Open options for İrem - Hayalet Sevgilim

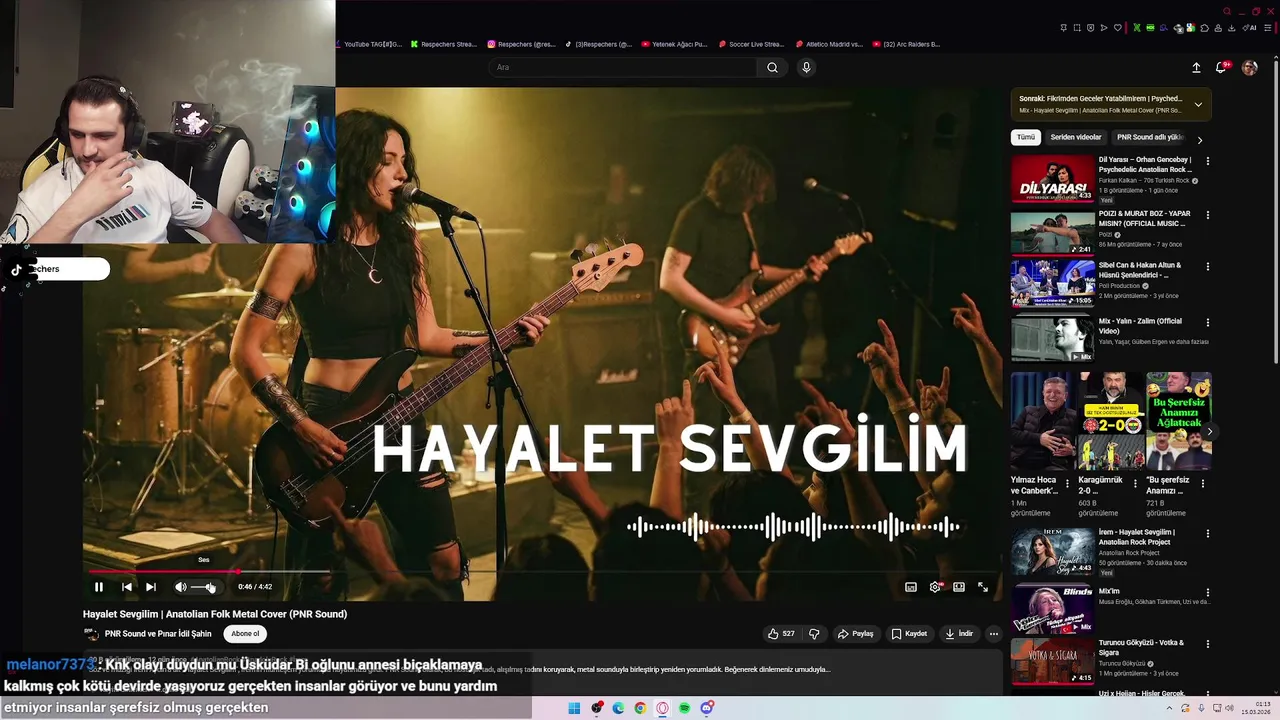[x=1207, y=534]
